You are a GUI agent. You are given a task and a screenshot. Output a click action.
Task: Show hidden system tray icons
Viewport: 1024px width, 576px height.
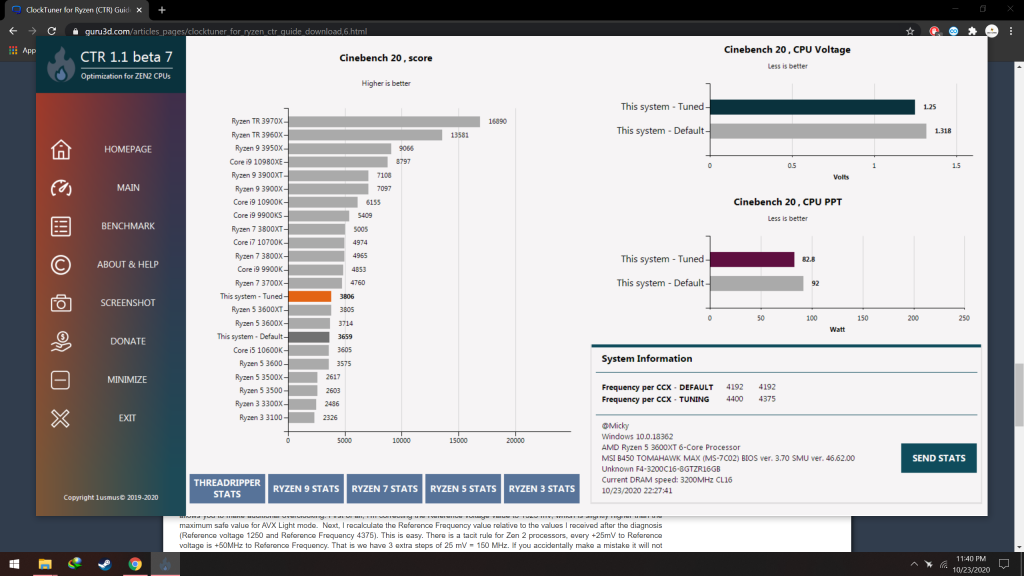click(x=914, y=564)
